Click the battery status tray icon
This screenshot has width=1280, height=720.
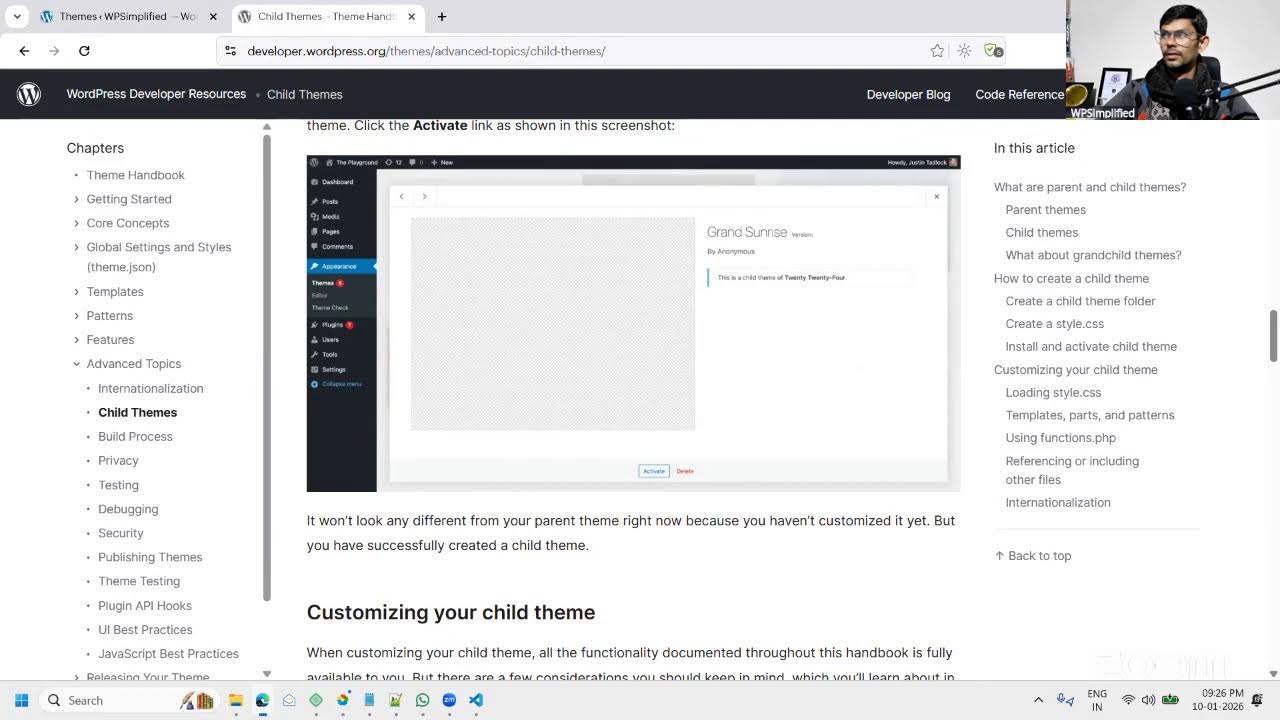[x=1170, y=700]
